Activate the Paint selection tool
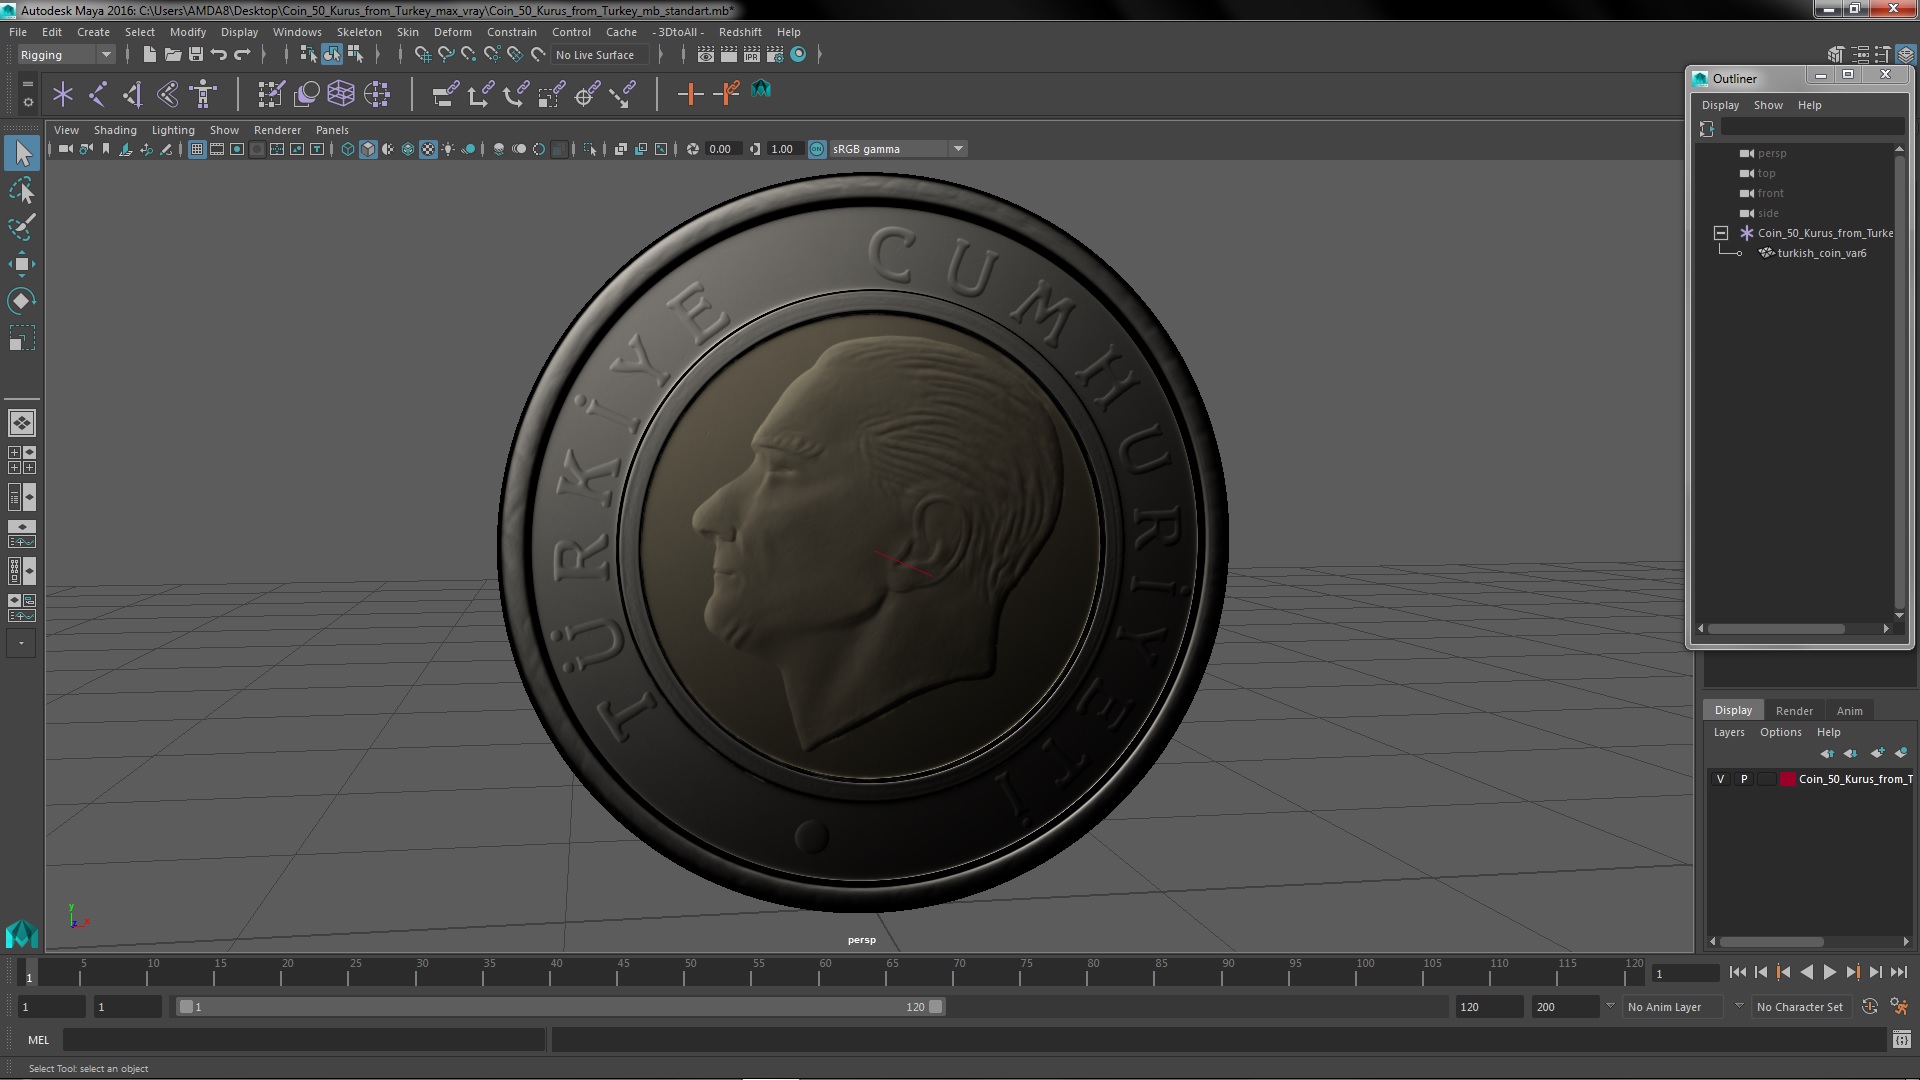The width and height of the screenshot is (1920, 1080). coord(22,227)
